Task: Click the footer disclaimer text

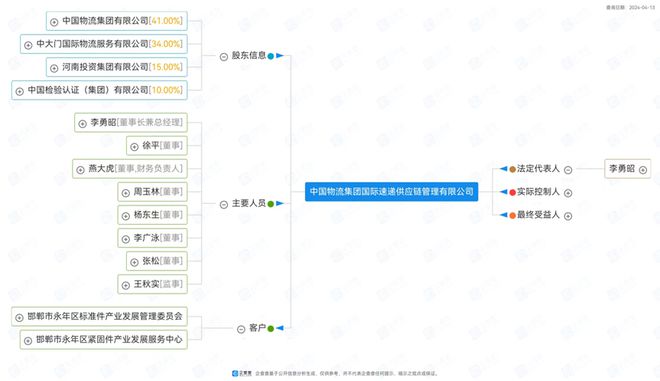Action: (x=346, y=373)
